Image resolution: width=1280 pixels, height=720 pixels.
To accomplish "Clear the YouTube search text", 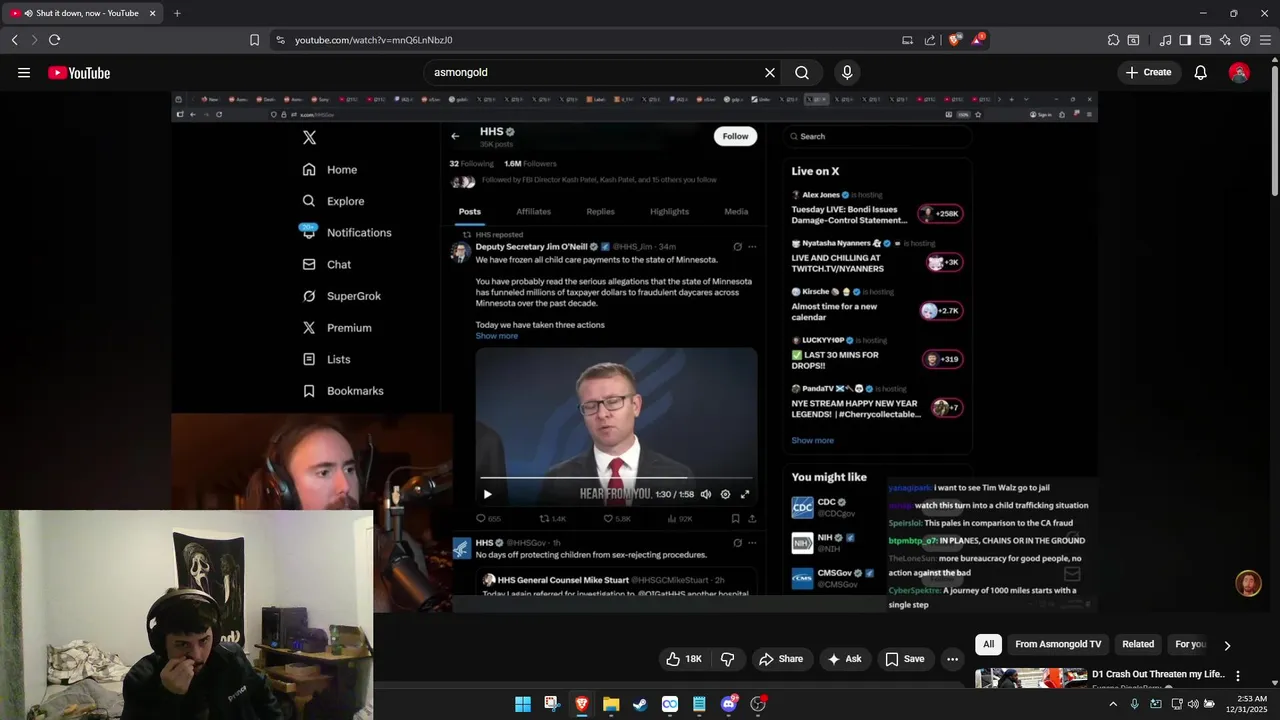I will [770, 72].
